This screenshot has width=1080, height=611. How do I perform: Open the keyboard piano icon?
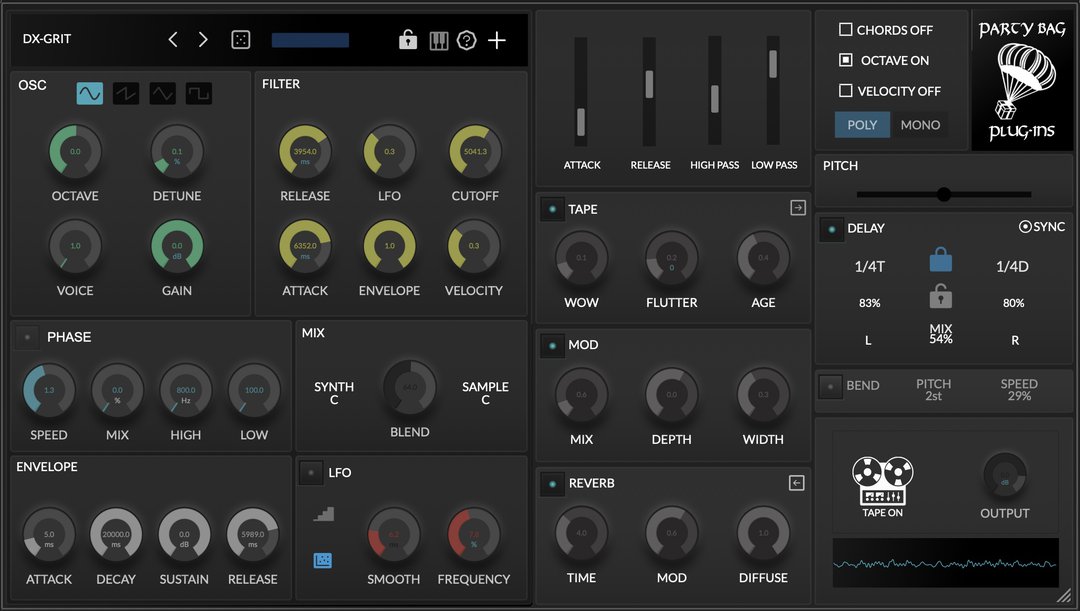(x=438, y=40)
